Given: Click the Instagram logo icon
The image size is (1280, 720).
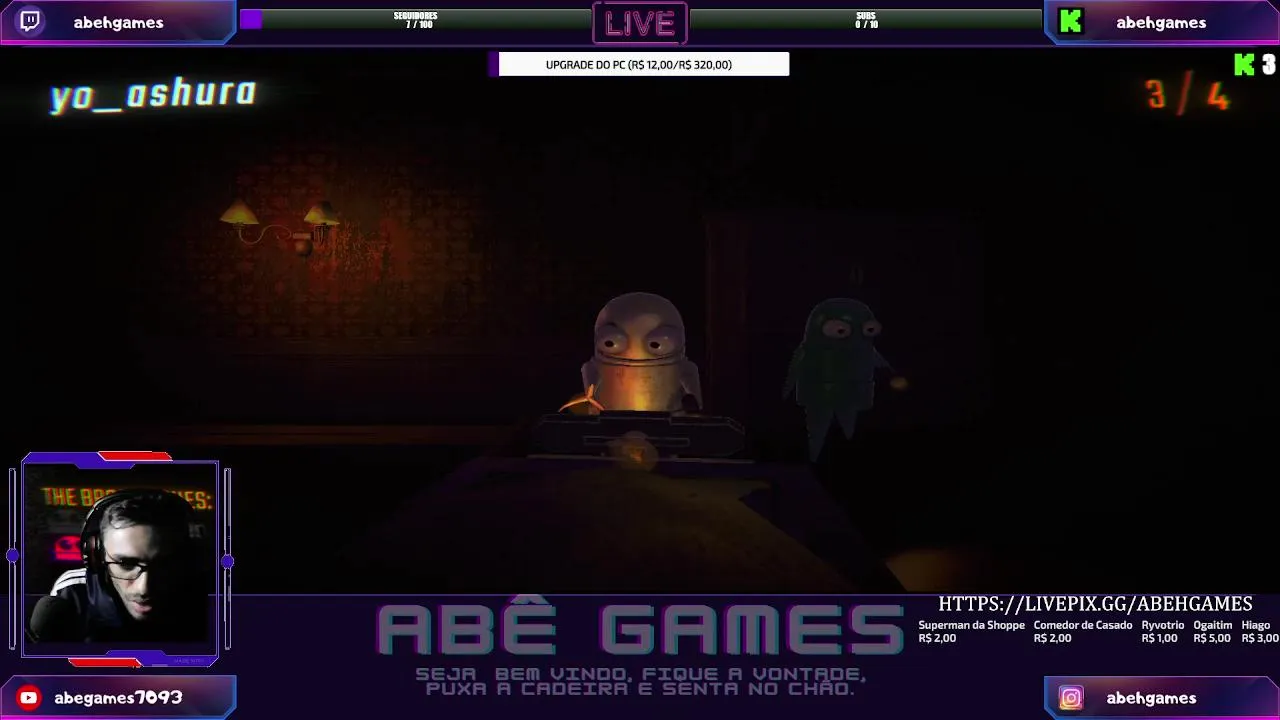Looking at the screenshot, I should coord(1071,698).
